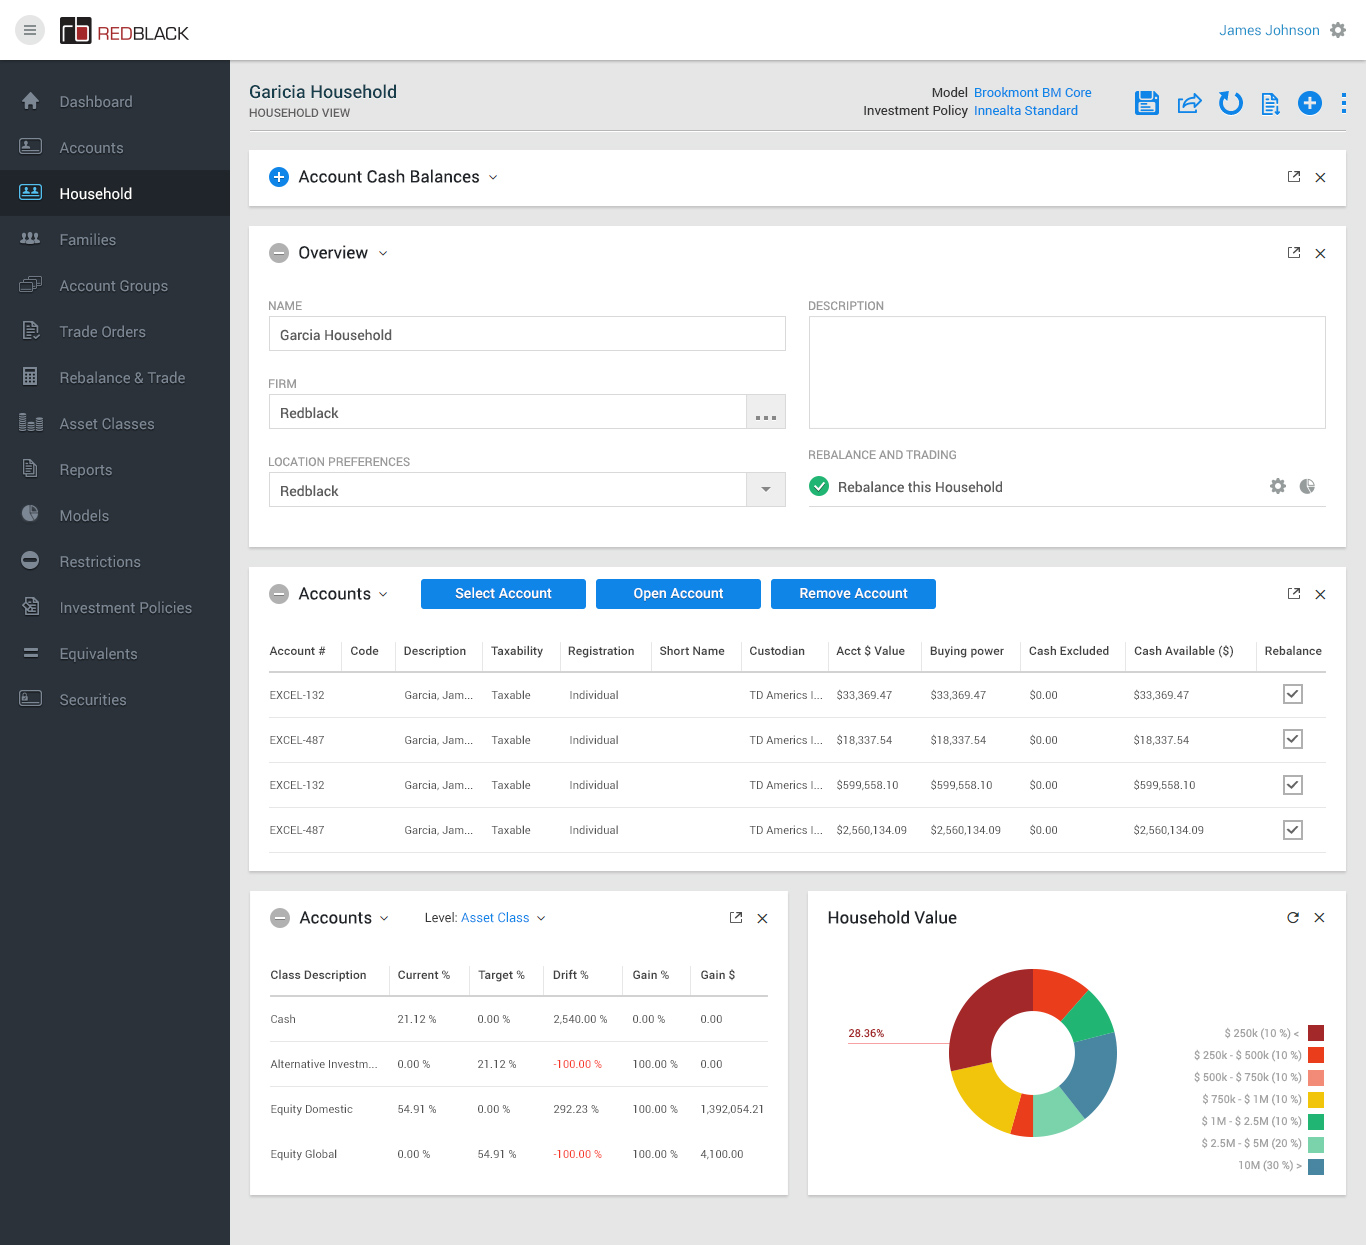1366x1245 pixels.
Task: Toggle the Rebalance this Household checkmark
Action: pos(819,487)
